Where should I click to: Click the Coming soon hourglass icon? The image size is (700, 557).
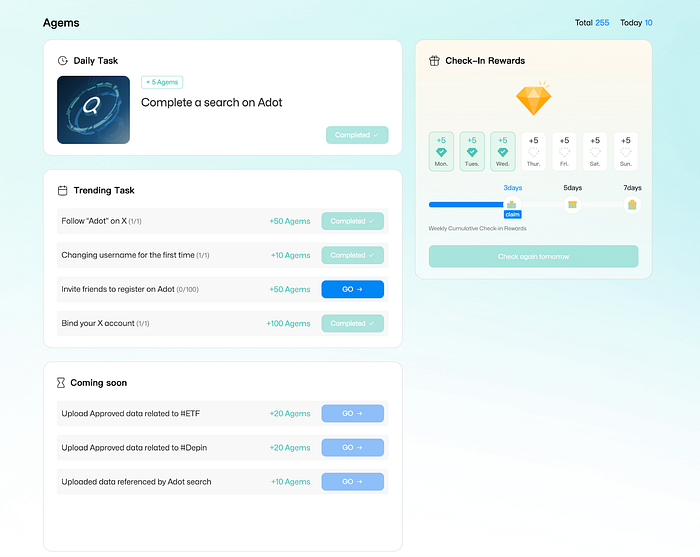[x=63, y=383]
